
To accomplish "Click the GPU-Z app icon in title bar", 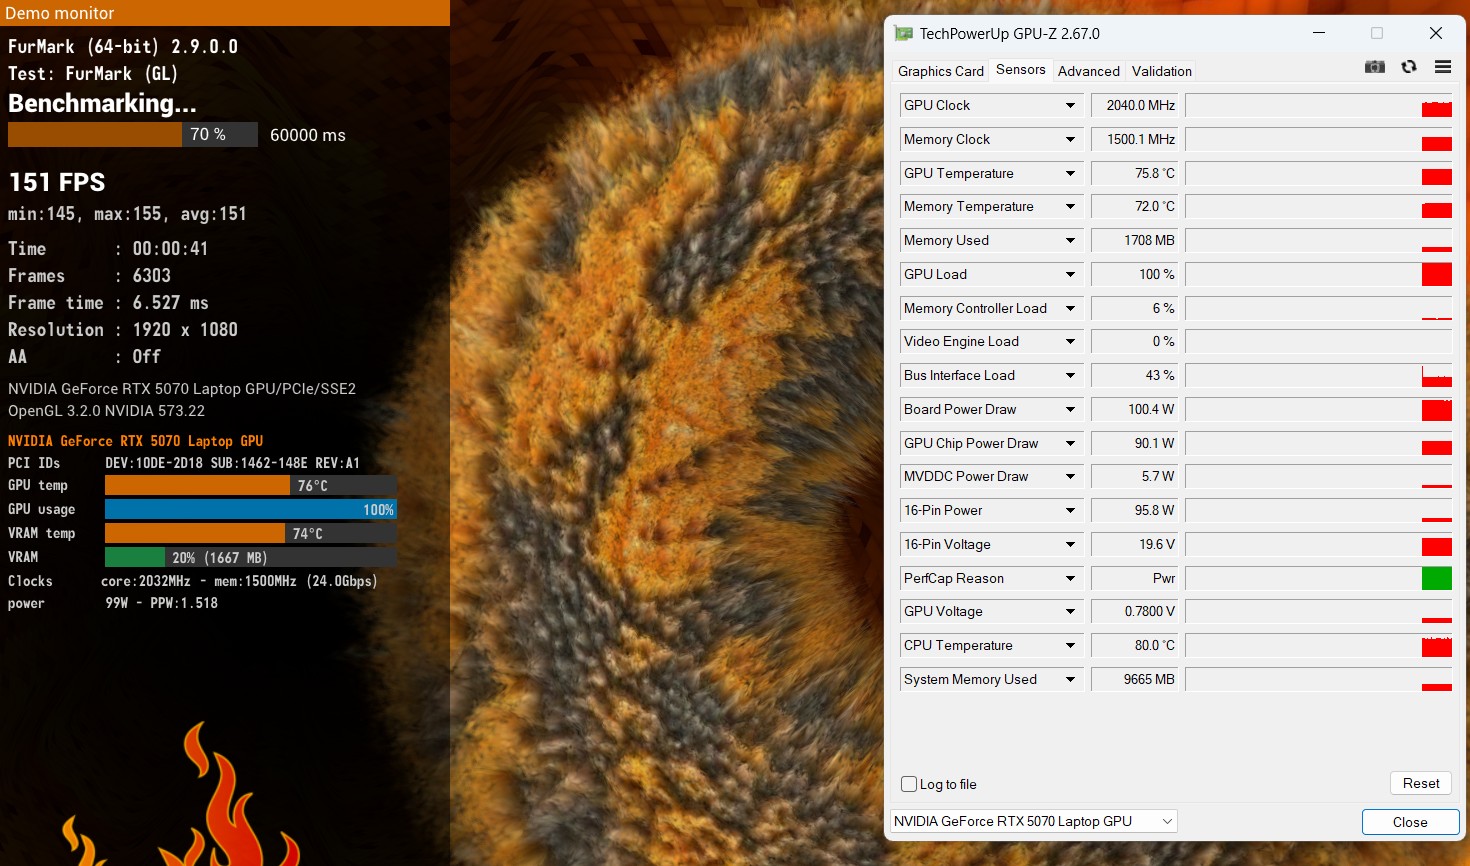I will [x=904, y=33].
